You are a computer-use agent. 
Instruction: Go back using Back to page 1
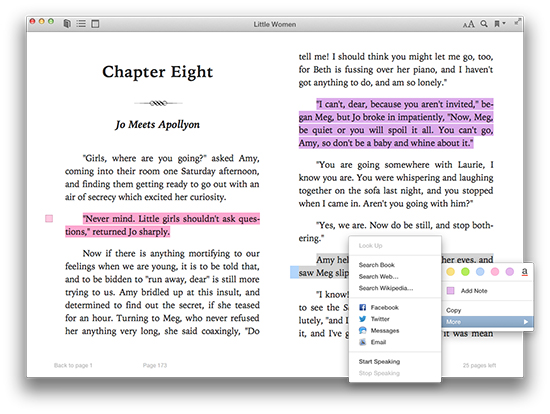click(73, 365)
